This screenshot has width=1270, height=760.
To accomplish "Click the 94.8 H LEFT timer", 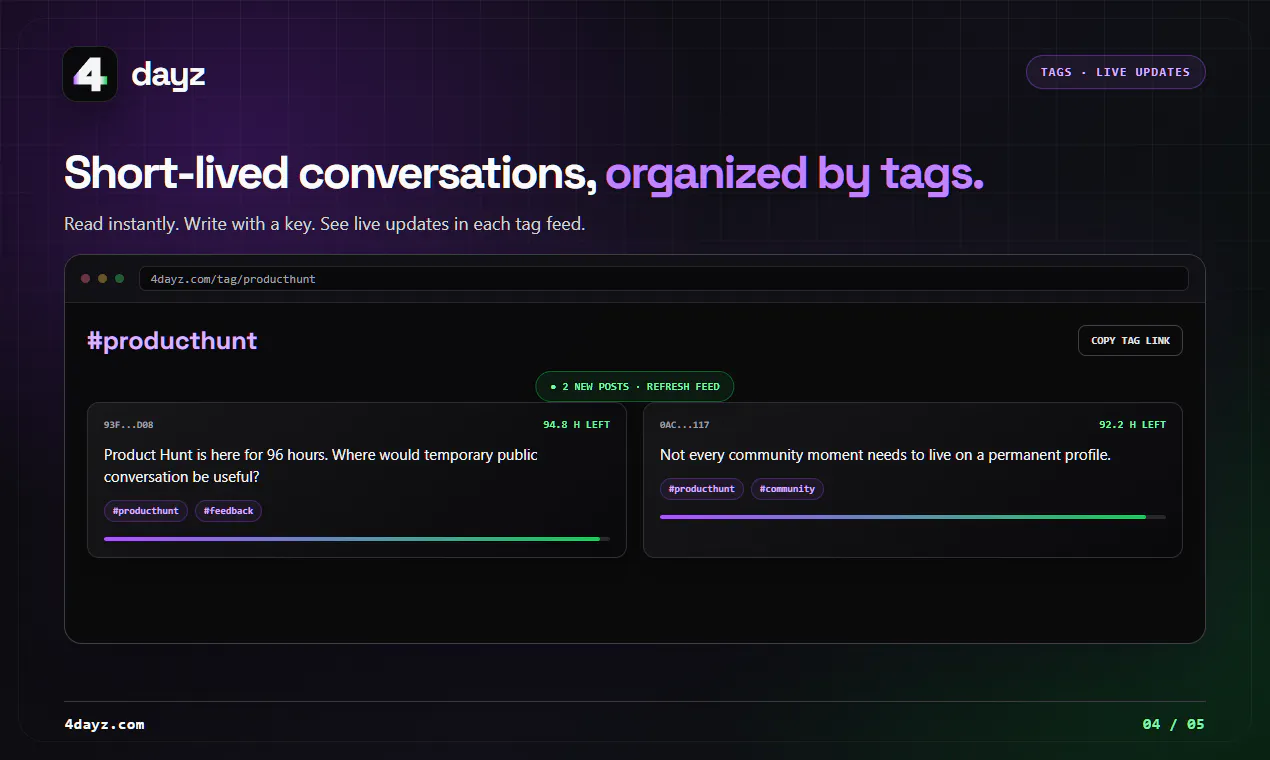I will pos(577,425).
